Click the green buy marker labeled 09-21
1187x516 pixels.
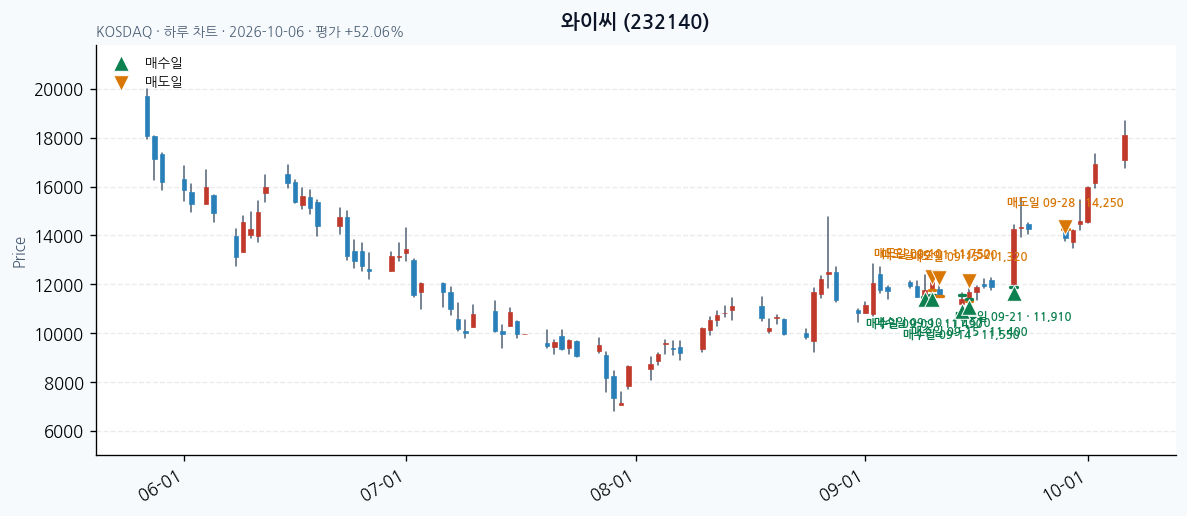click(1014, 293)
